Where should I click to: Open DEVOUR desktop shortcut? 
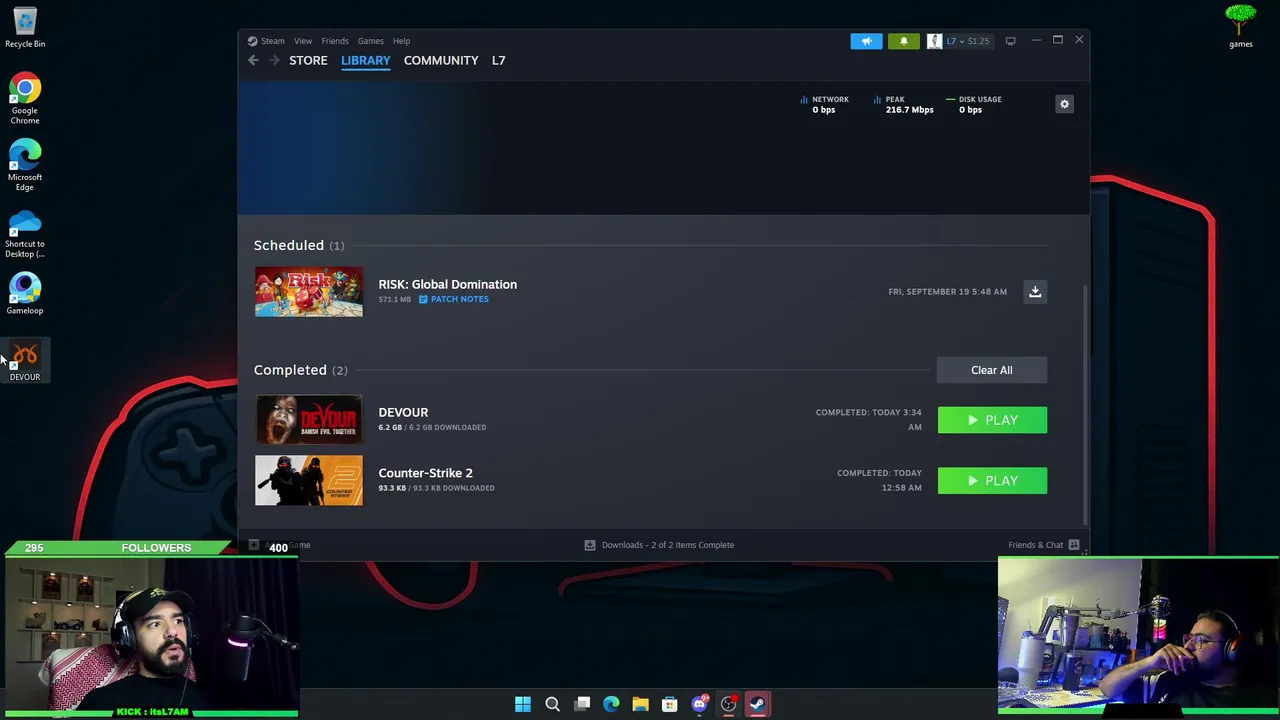(x=25, y=361)
